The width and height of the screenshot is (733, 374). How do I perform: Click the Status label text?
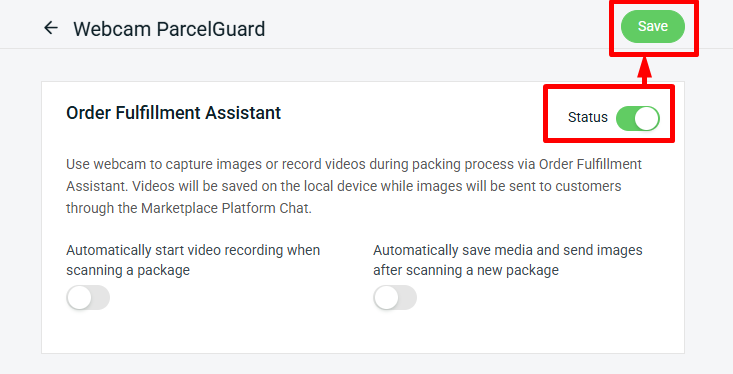point(588,117)
